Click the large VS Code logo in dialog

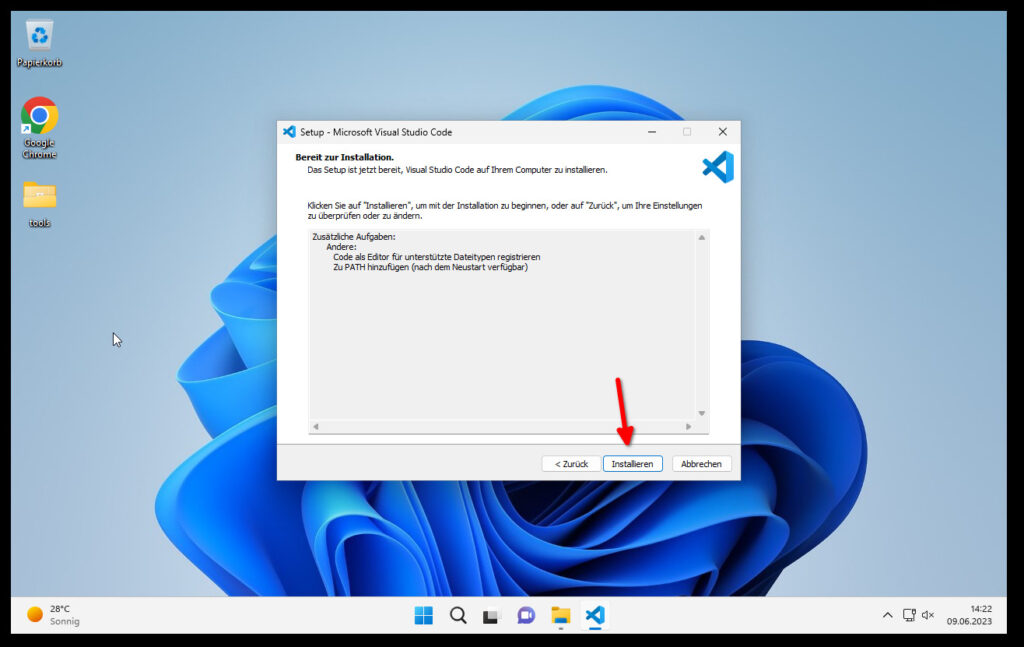pos(717,167)
